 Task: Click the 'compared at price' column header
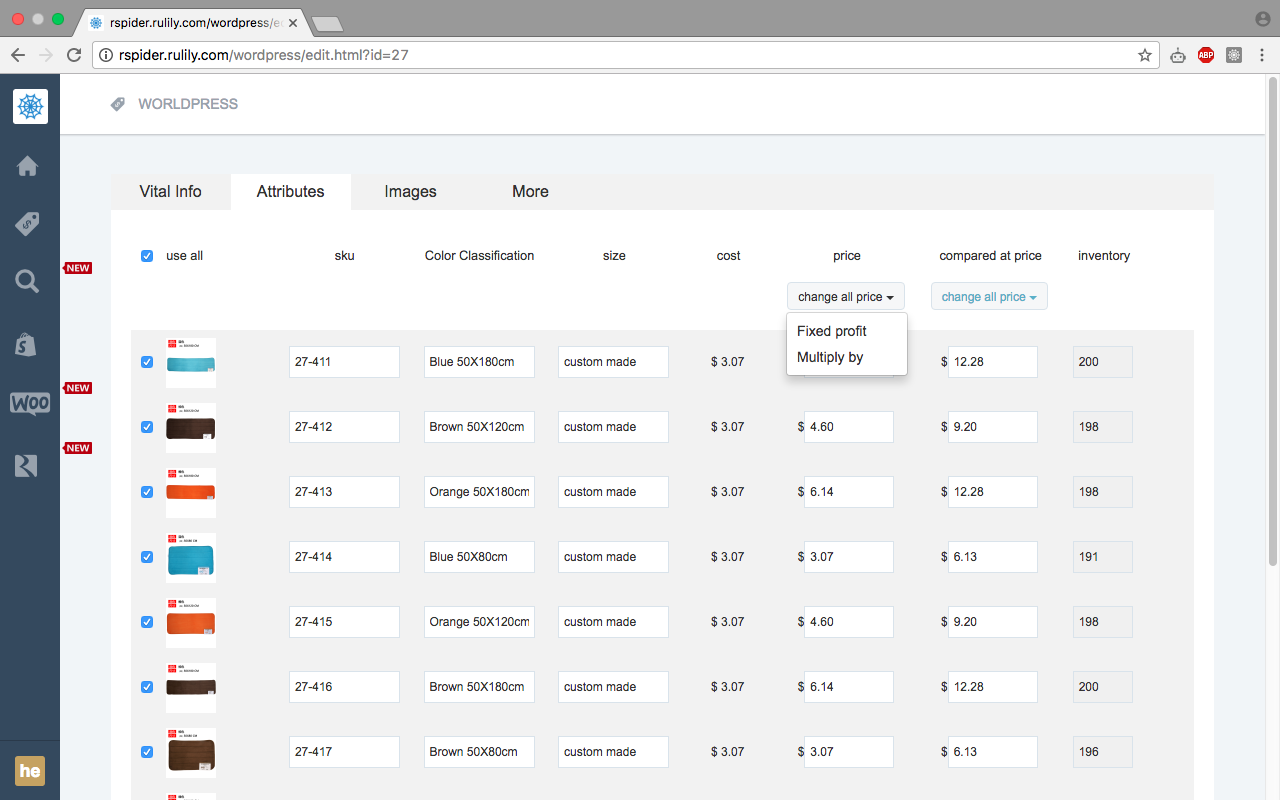point(990,256)
